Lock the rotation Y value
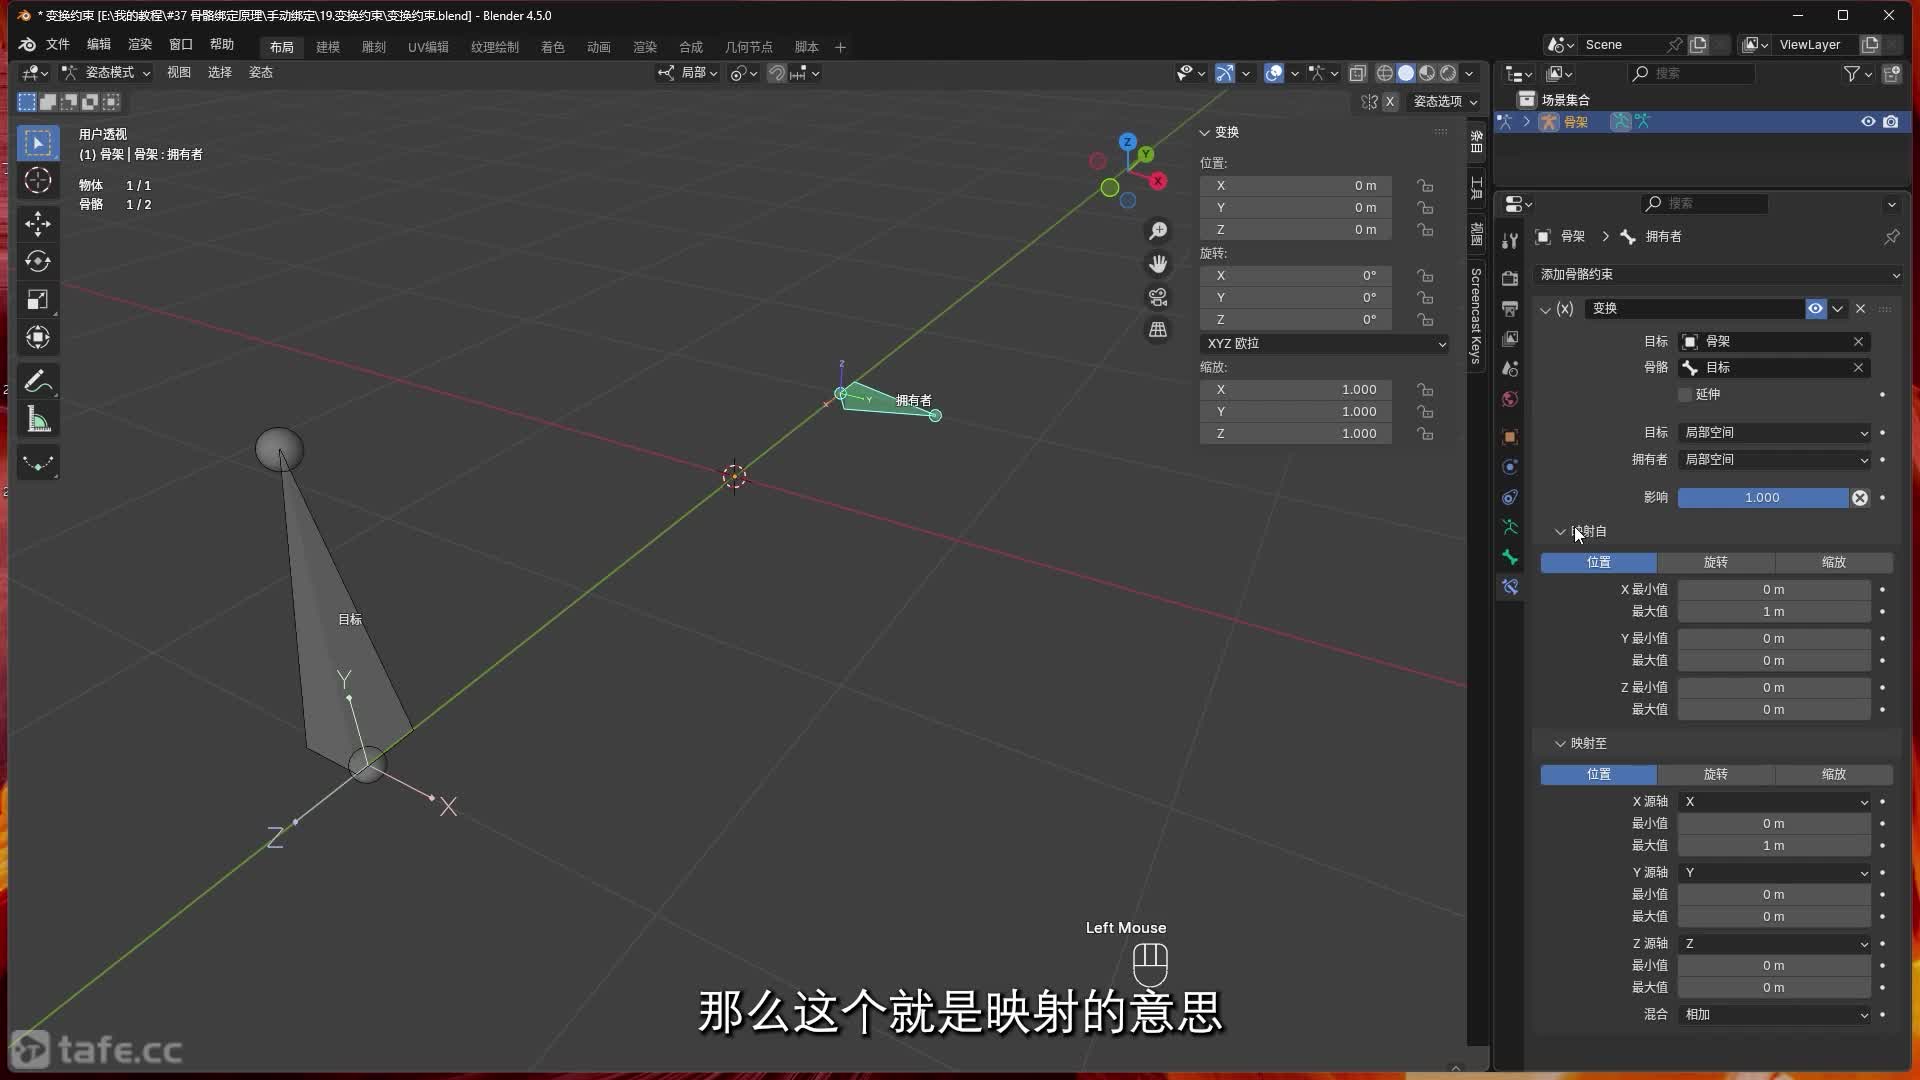This screenshot has width=1920, height=1080. click(1425, 298)
